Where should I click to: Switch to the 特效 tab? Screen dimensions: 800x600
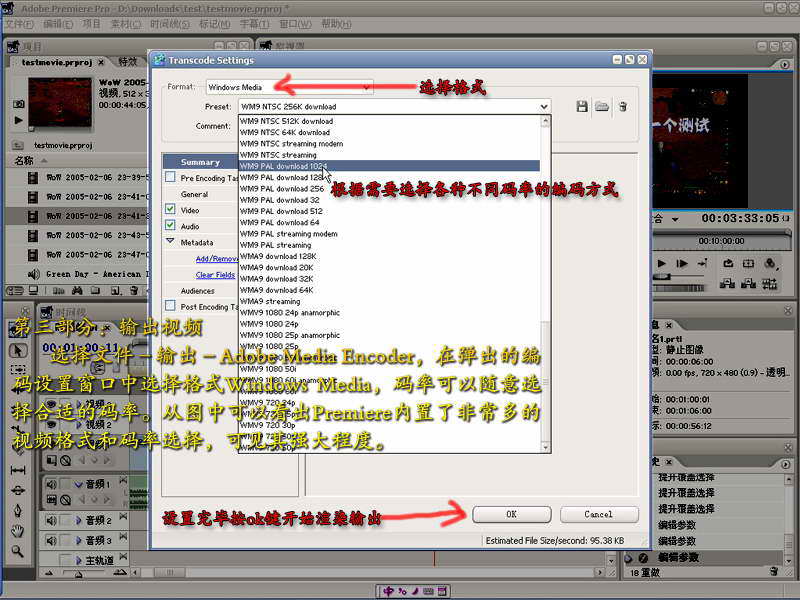tap(128, 62)
